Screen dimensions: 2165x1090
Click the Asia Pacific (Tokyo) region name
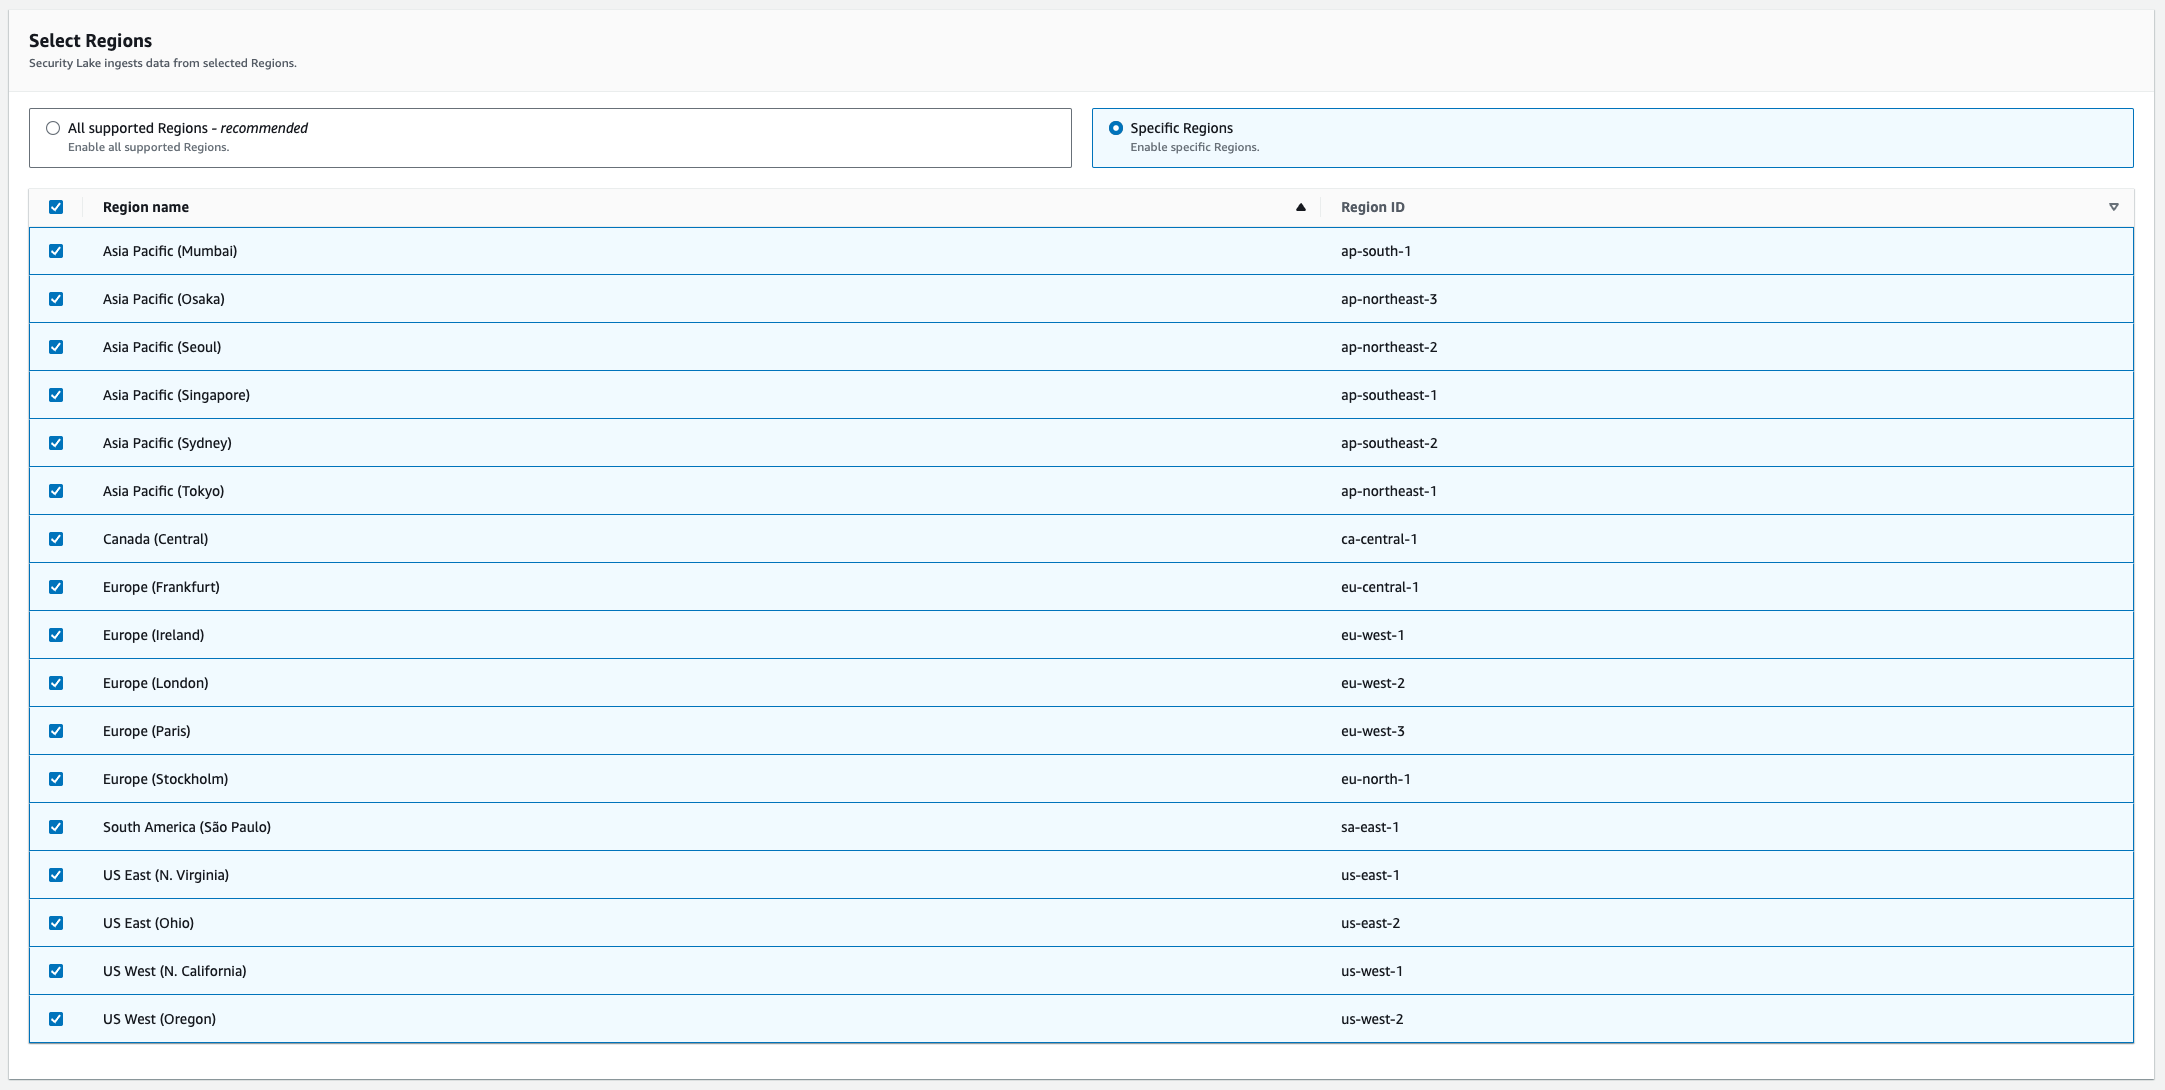[164, 491]
